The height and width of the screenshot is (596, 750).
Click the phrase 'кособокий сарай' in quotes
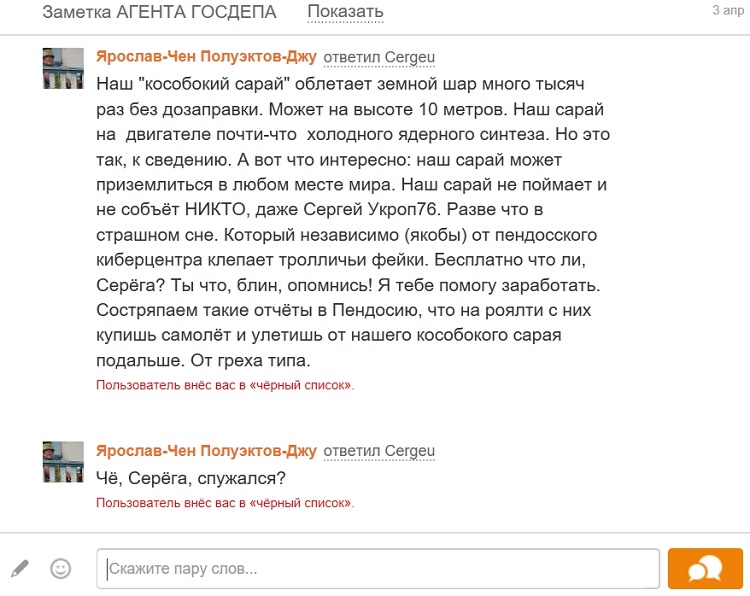pyautogui.click(x=214, y=84)
